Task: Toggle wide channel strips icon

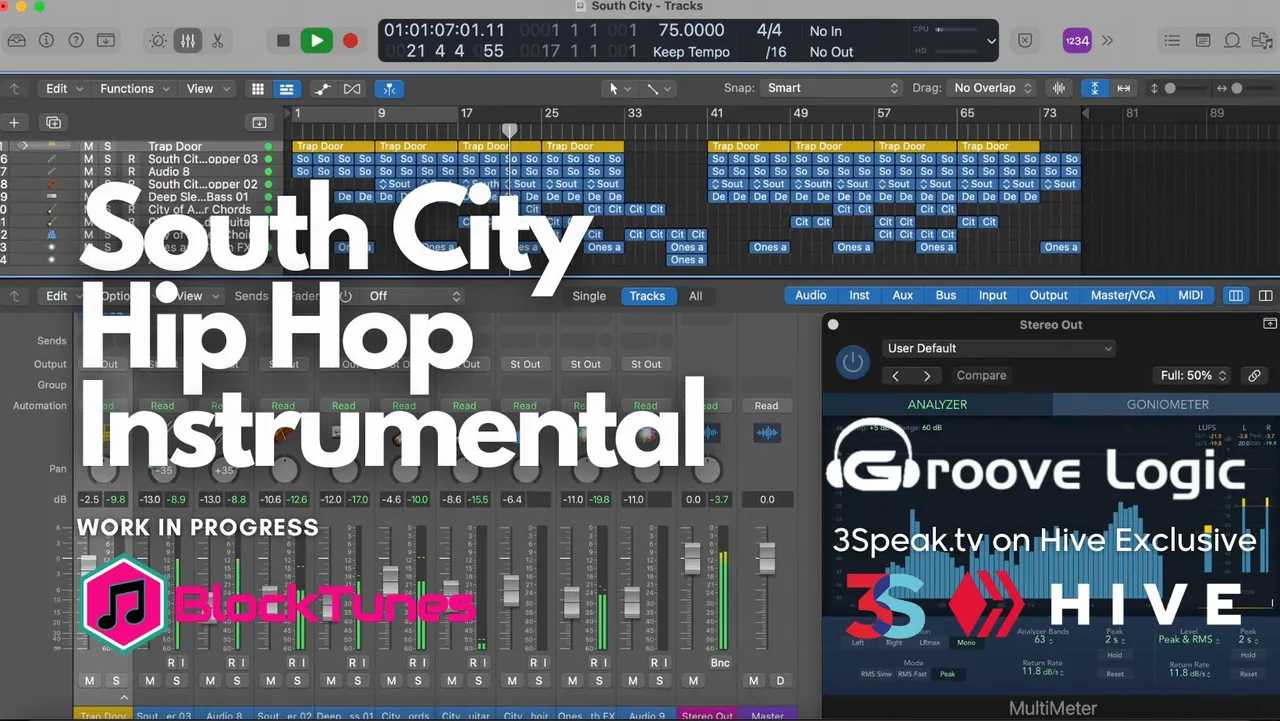Action: pyautogui.click(x=1265, y=296)
